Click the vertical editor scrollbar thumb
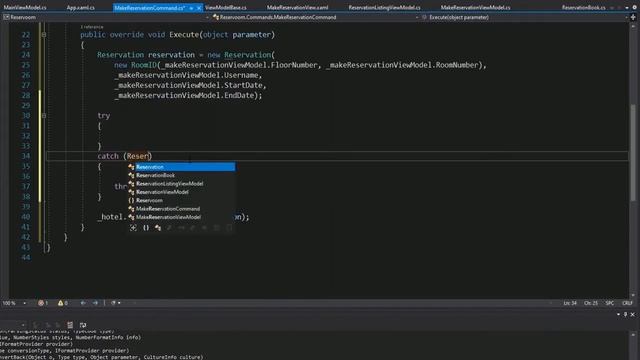 click(x=633, y=153)
